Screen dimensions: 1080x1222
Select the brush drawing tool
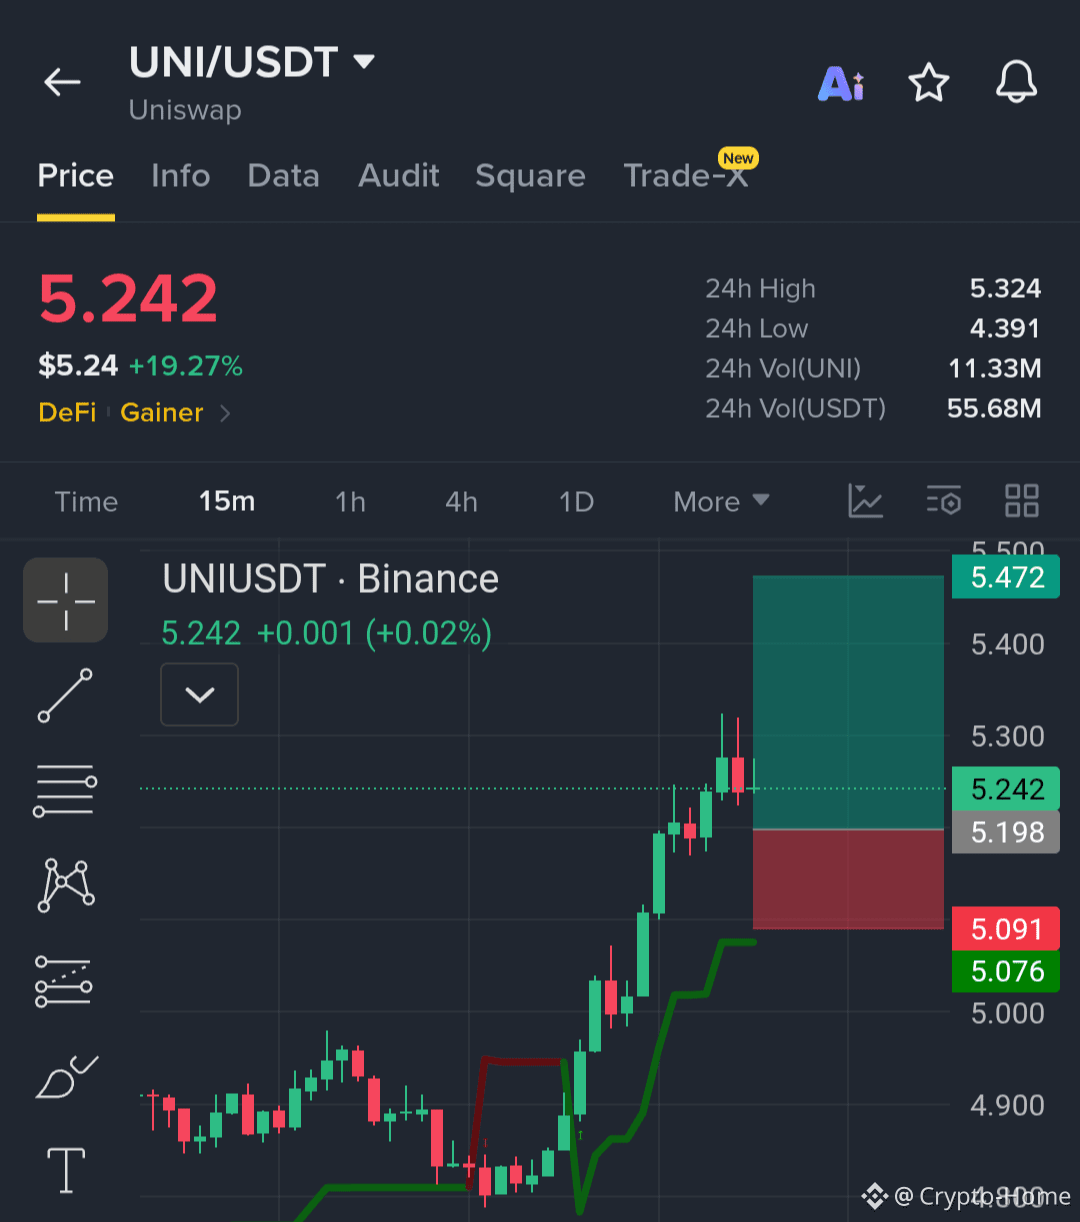(x=66, y=1076)
